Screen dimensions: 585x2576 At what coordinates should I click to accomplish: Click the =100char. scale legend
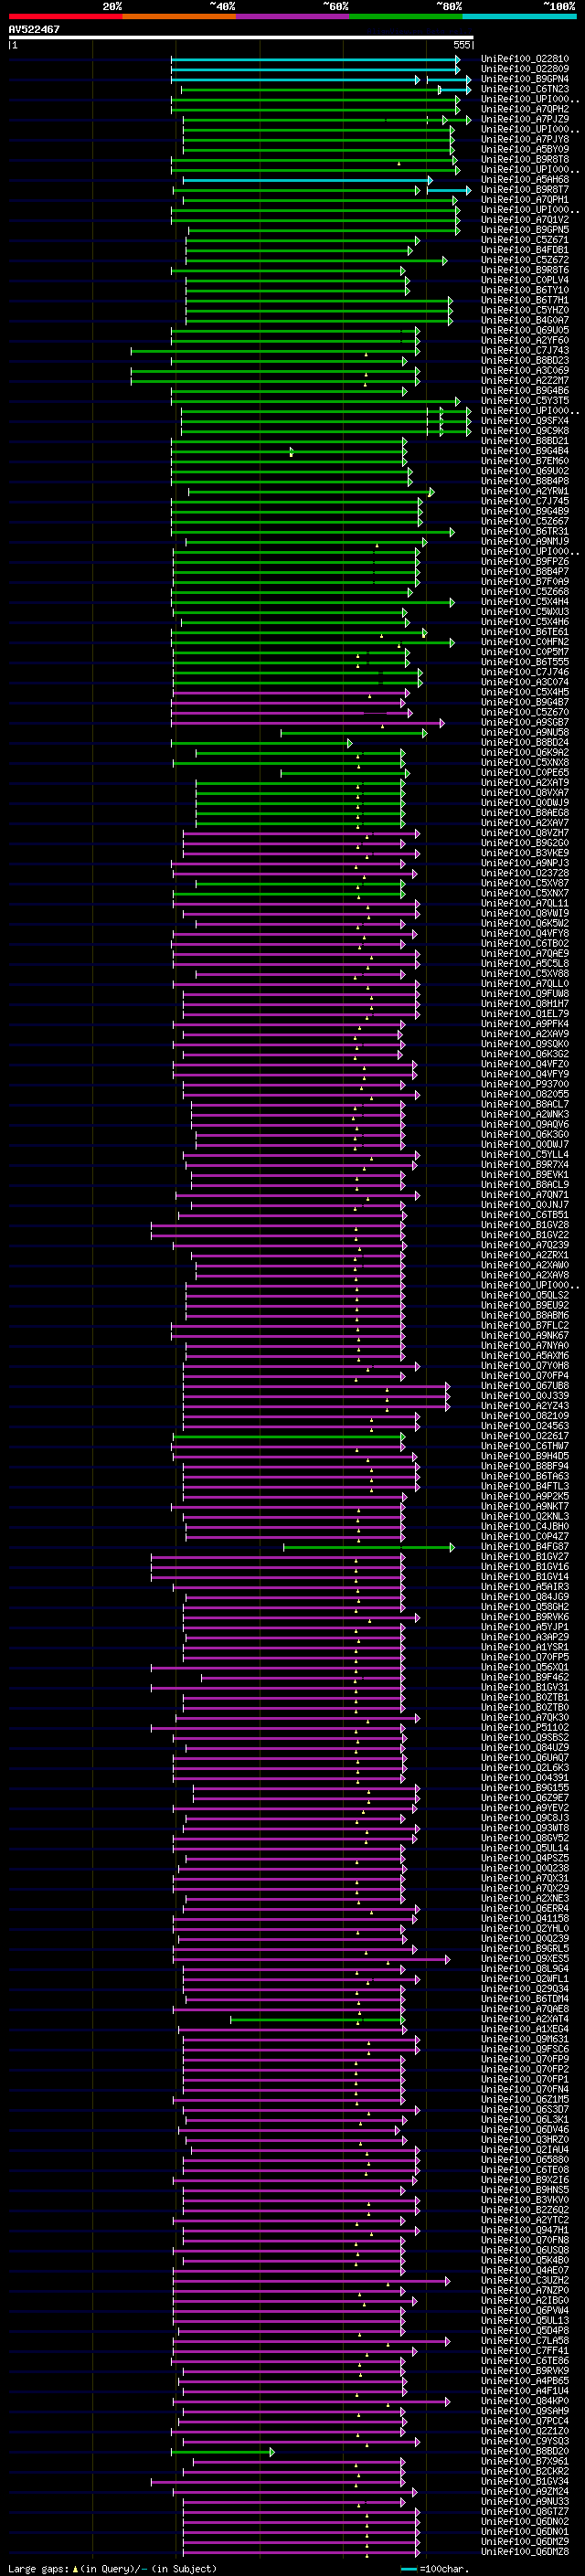(436, 2568)
